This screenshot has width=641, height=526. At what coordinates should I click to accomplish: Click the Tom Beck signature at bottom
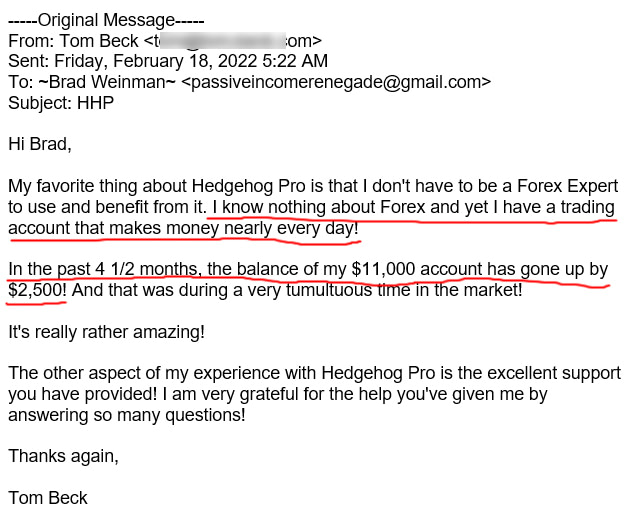[x=50, y=498]
